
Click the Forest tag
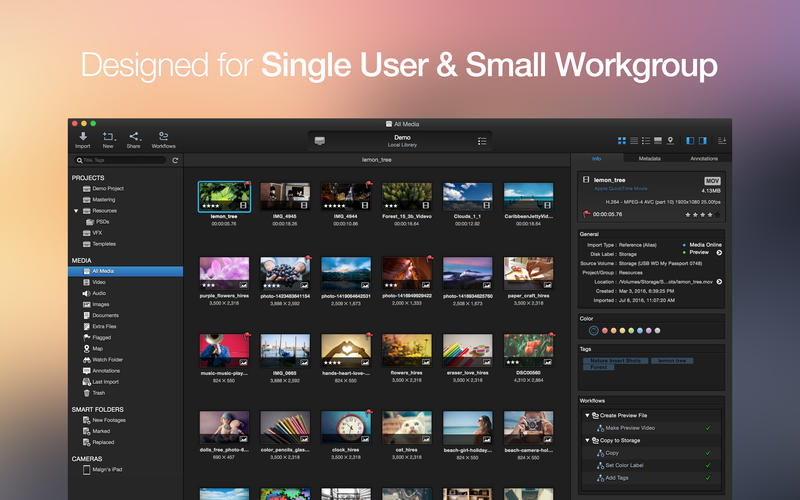tap(598, 367)
